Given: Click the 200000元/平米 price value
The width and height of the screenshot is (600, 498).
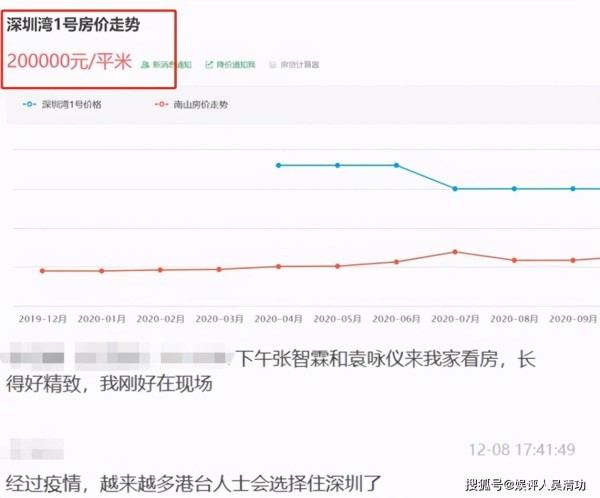Looking at the screenshot, I should pyautogui.click(x=70, y=61).
